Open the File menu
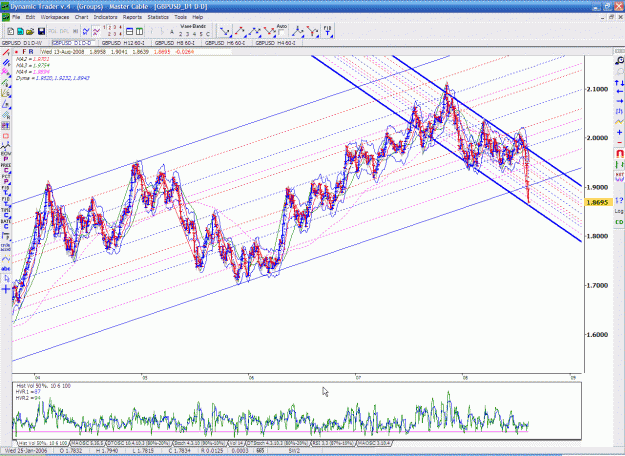 16,17
